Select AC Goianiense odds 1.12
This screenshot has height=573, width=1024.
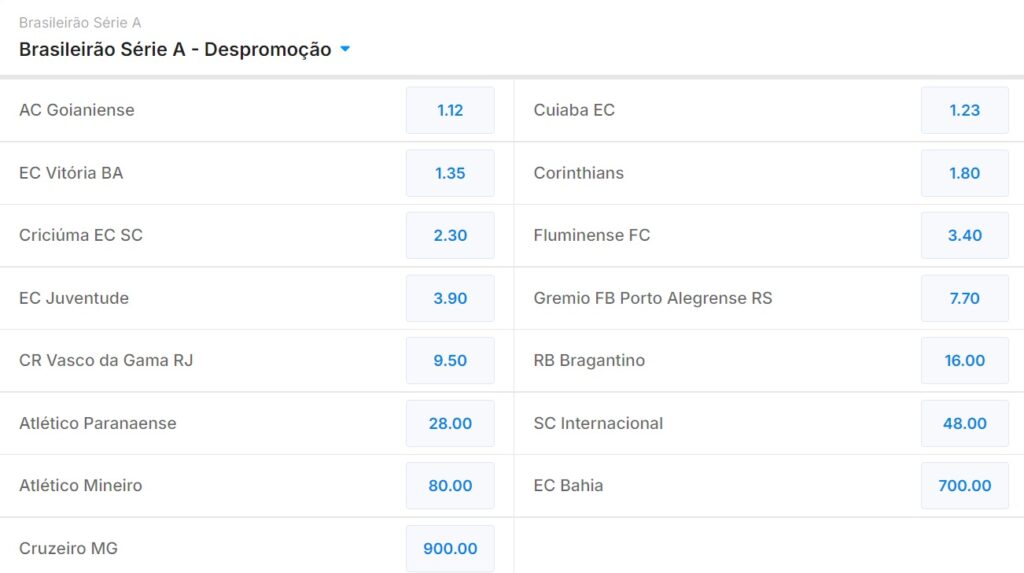[450, 110]
